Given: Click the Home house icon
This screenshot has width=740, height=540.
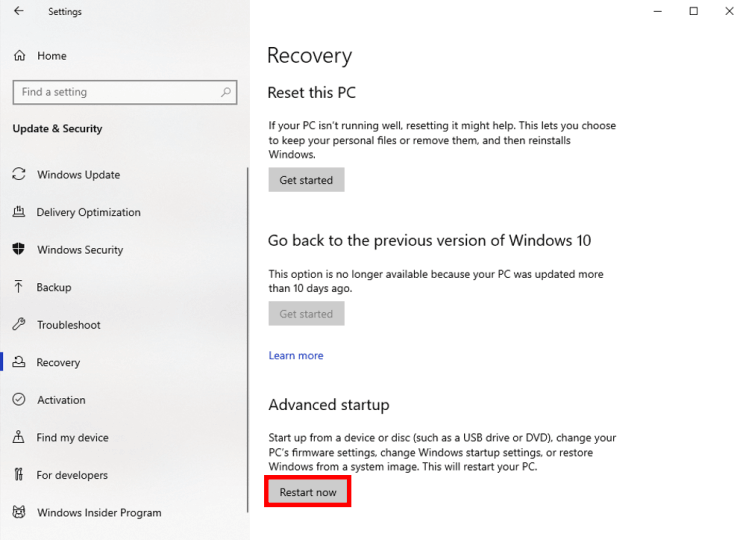Looking at the screenshot, I should (19, 56).
